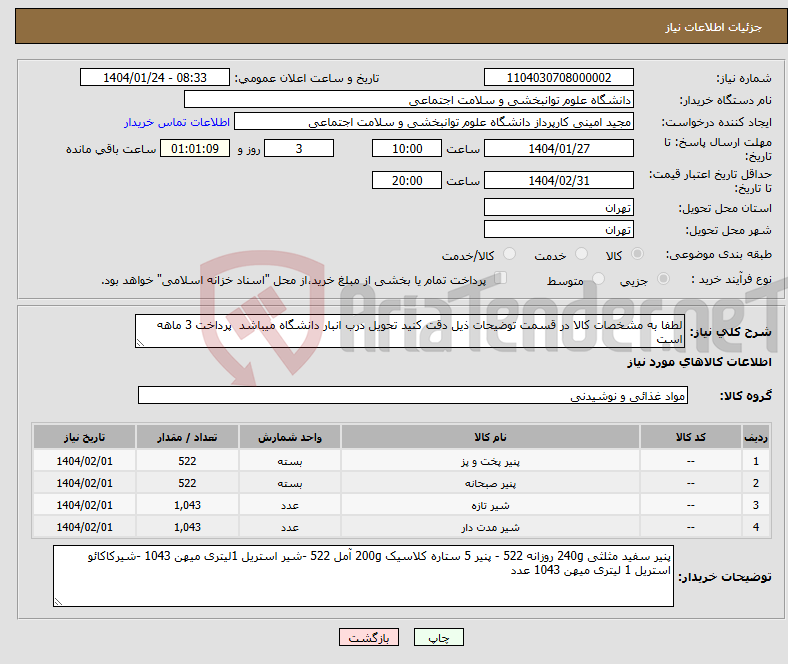The height and width of the screenshot is (664, 788).
Task: Click the نام دستگاه خریدار field
Action: pos(409,100)
